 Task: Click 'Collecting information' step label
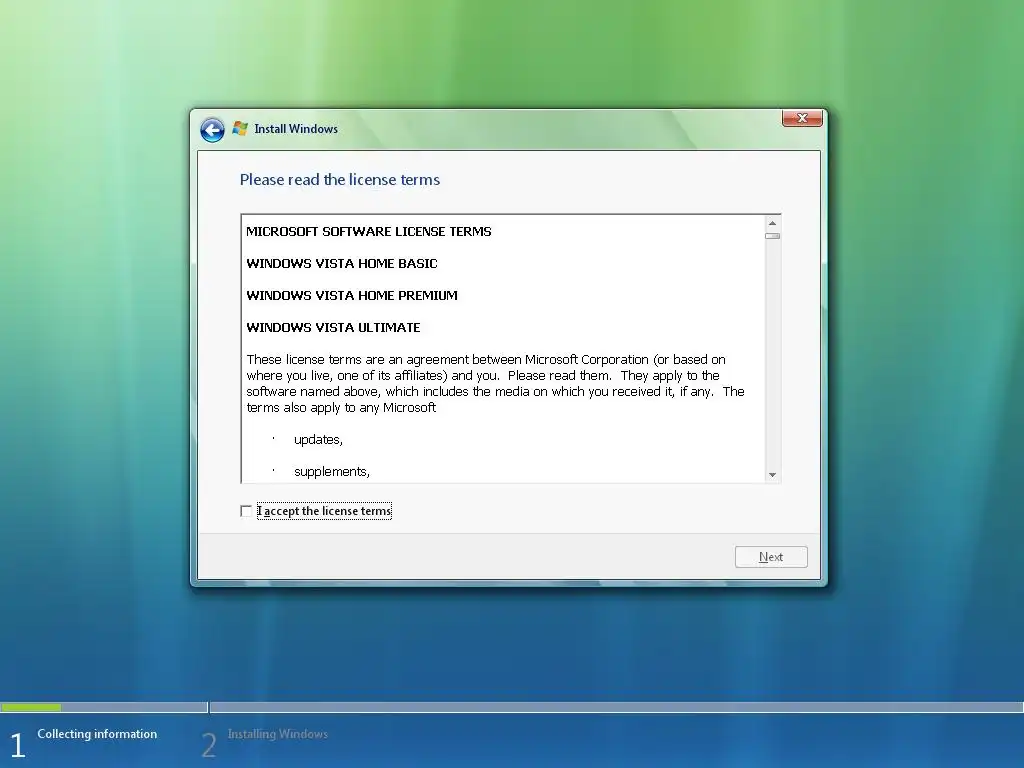[x=97, y=734]
